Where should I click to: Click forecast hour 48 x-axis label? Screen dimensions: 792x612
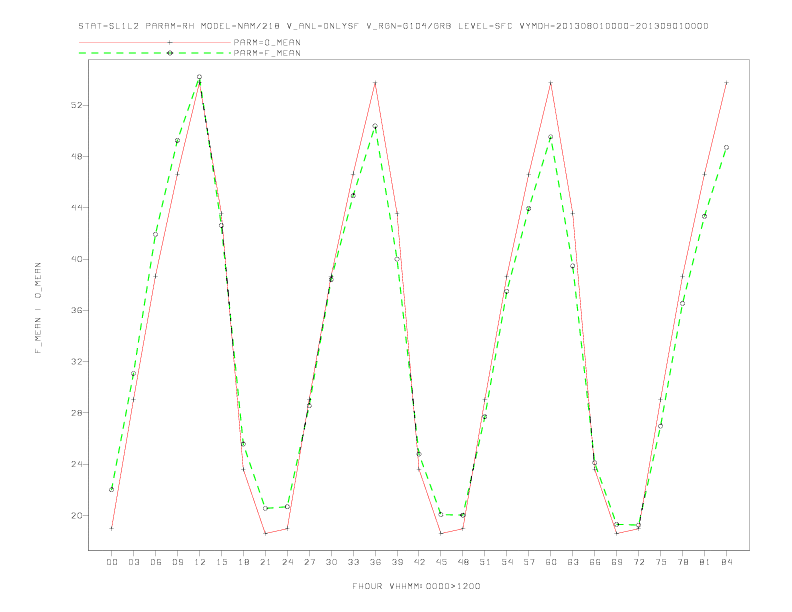pos(463,562)
